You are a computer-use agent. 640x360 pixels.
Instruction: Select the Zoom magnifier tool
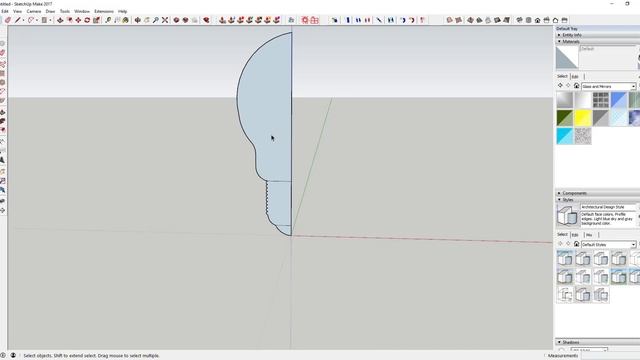coord(156,20)
